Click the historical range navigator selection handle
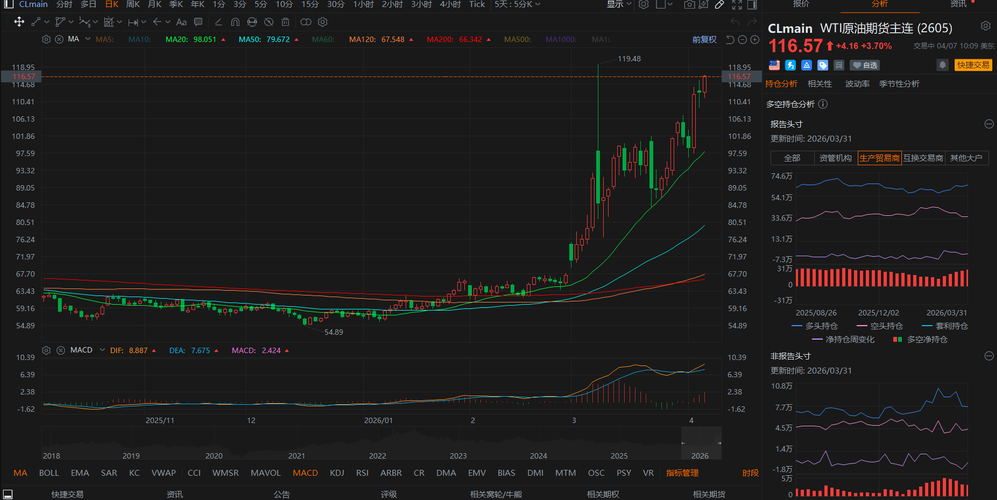This screenshot has height=500, width=997. (x=701, y=443)
